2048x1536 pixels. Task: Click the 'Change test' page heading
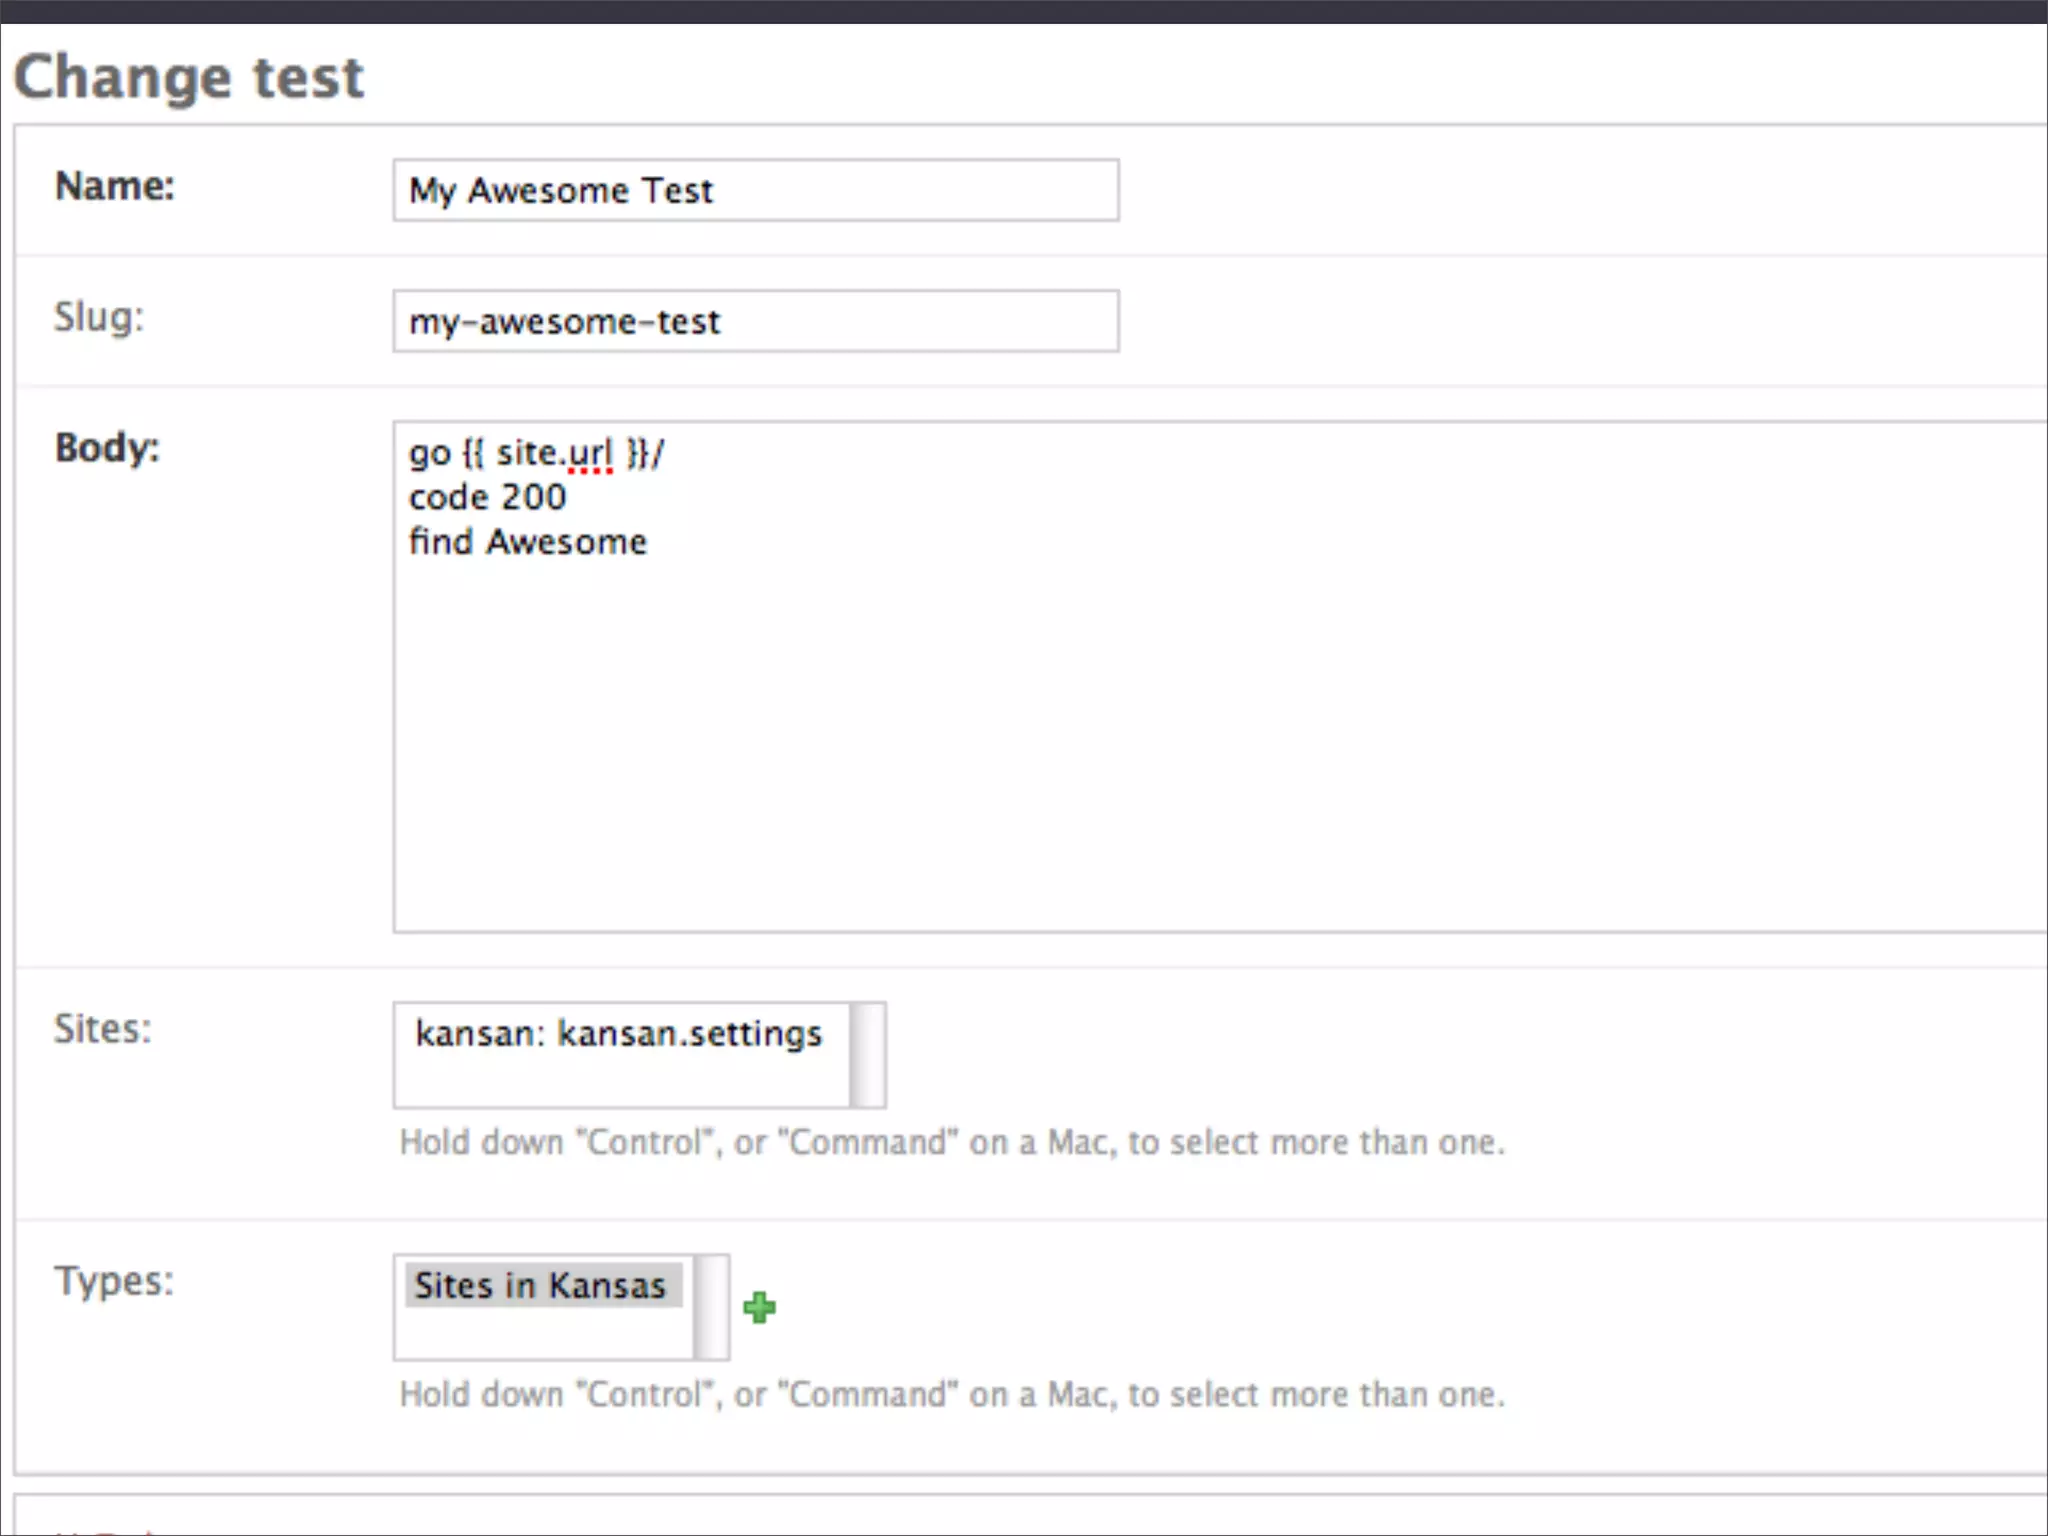(x=189, y=77)
